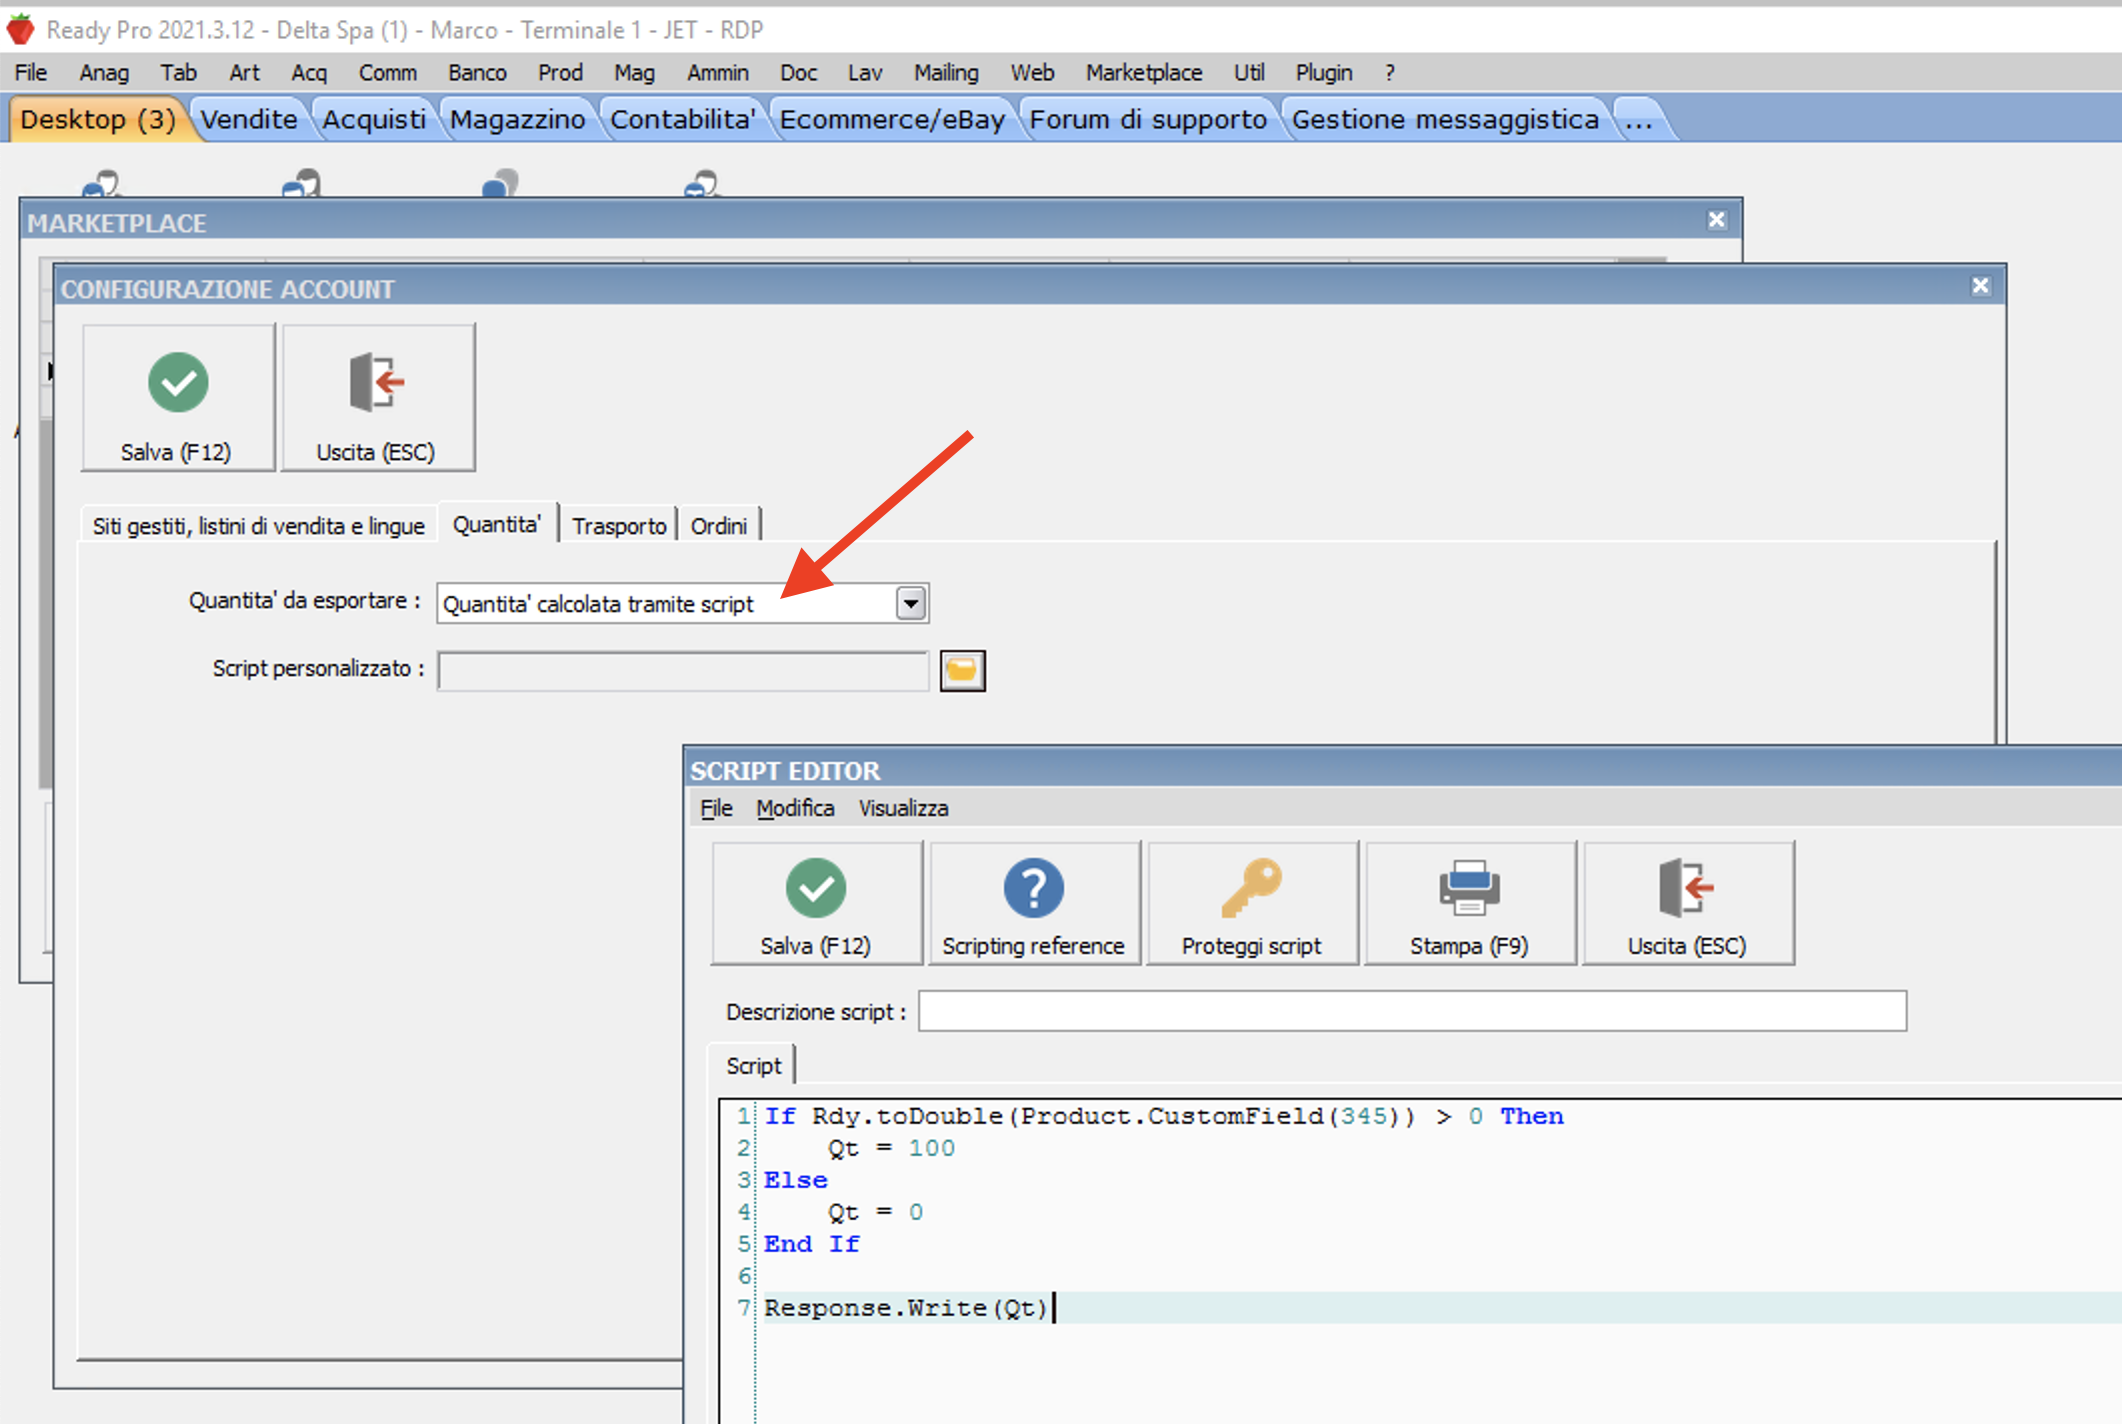The height and width of the screenshot is (1424, 2122).
Task: Exit Script Editor with Uscita (ESC)
Action: tap(1688, 903)
